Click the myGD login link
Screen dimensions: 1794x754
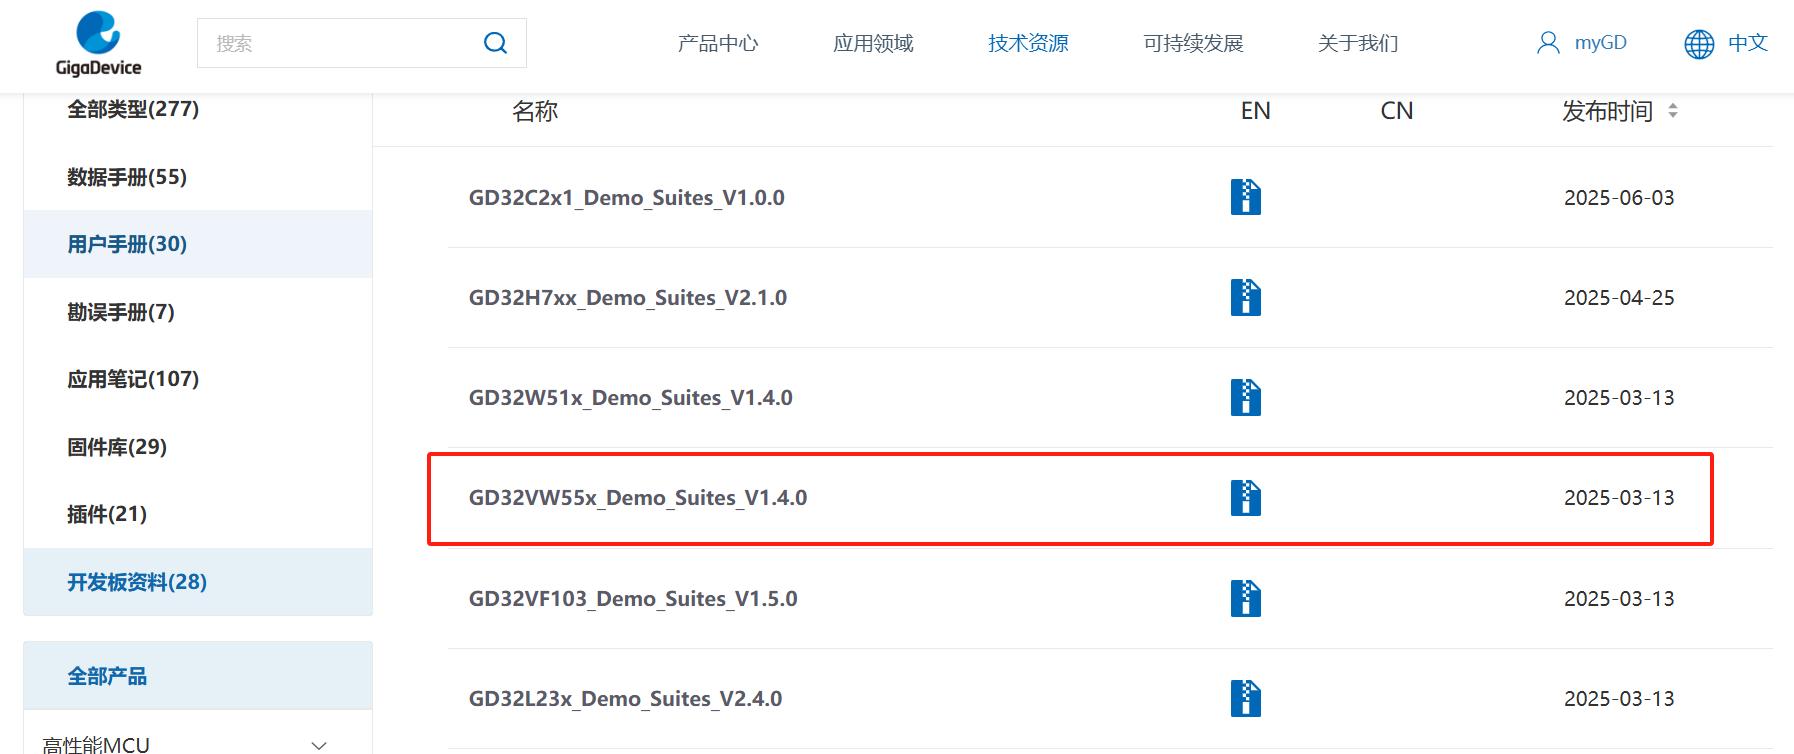click(1600, 43)
